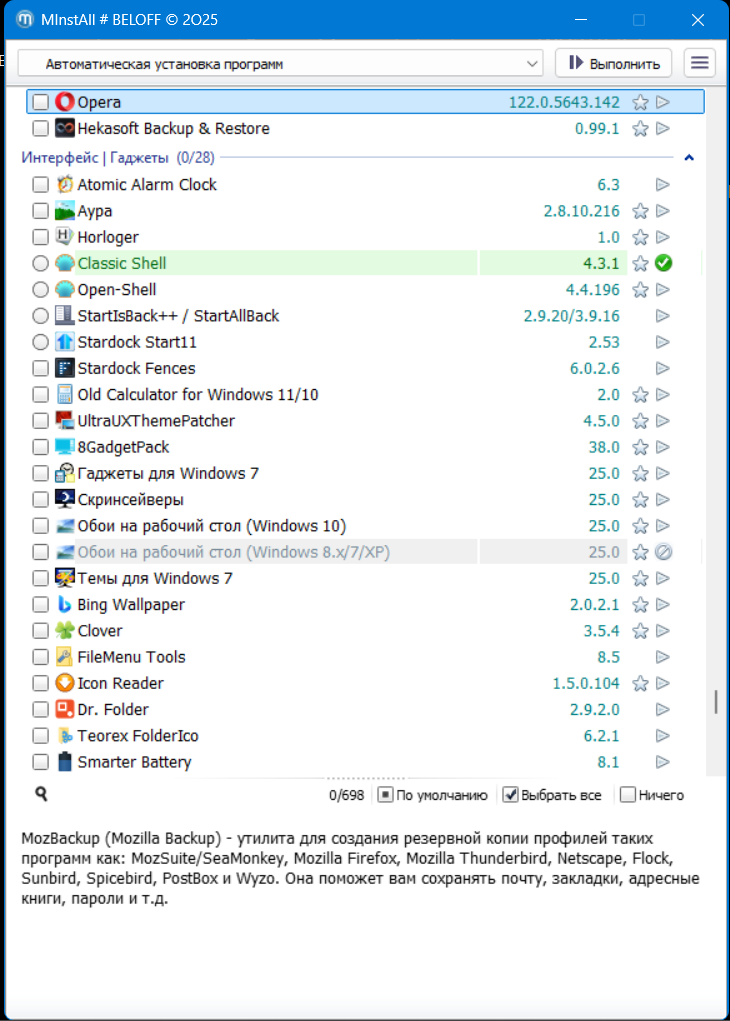Image resolution: width=730 pixels, height=1021 pixels.
Task: Click the search magnifier icon
Action: [42, 795]
